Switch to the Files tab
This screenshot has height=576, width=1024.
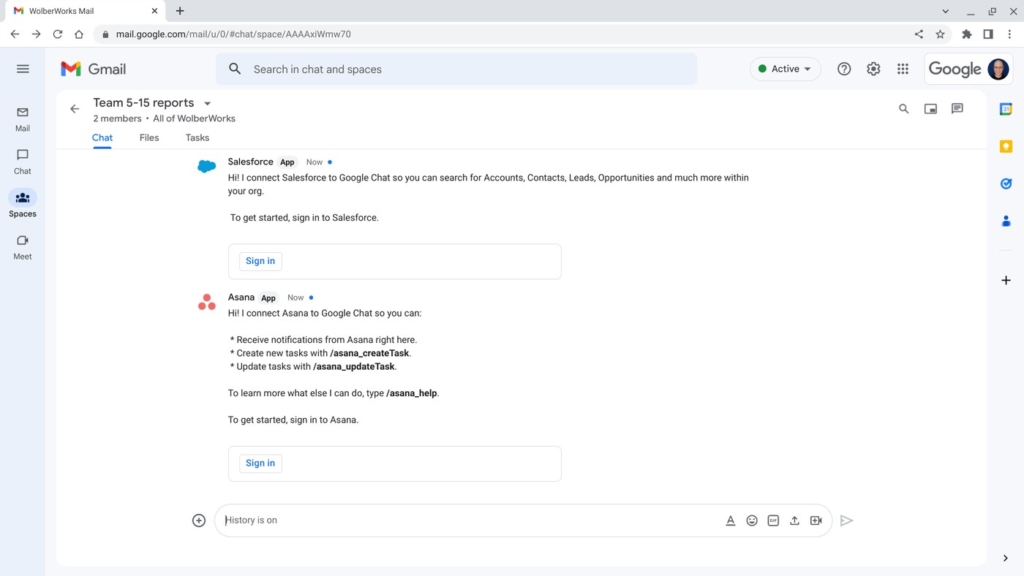click(149, 137)
